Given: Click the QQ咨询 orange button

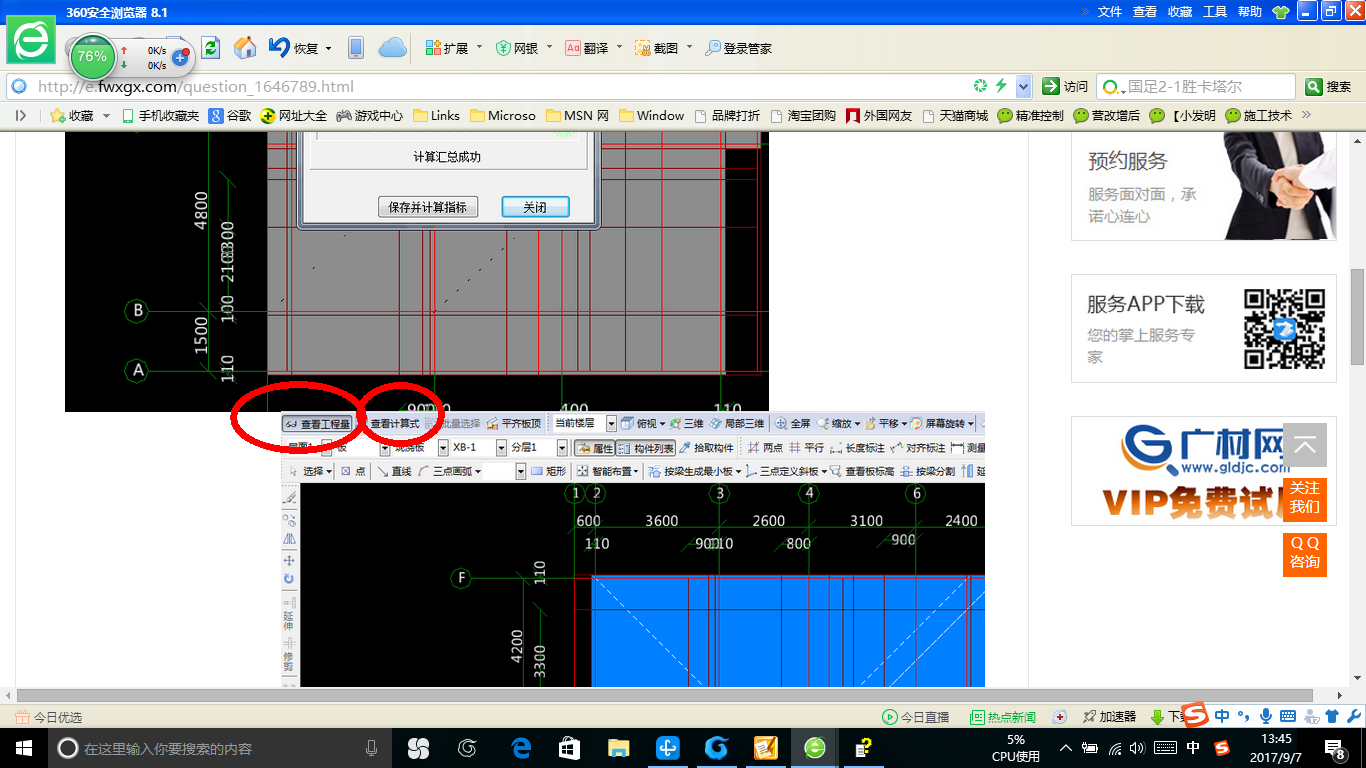Looking at the screenshot, I should click(x=1305, y=554).
